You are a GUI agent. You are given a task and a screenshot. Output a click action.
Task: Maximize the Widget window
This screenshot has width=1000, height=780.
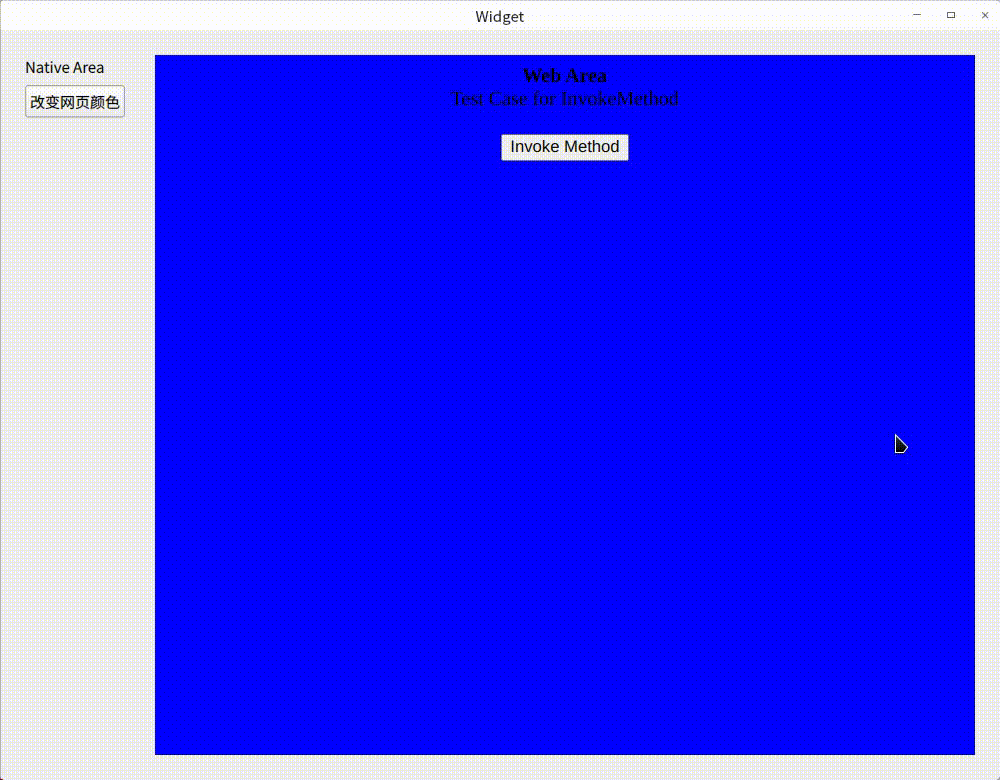tap(951, 15)
